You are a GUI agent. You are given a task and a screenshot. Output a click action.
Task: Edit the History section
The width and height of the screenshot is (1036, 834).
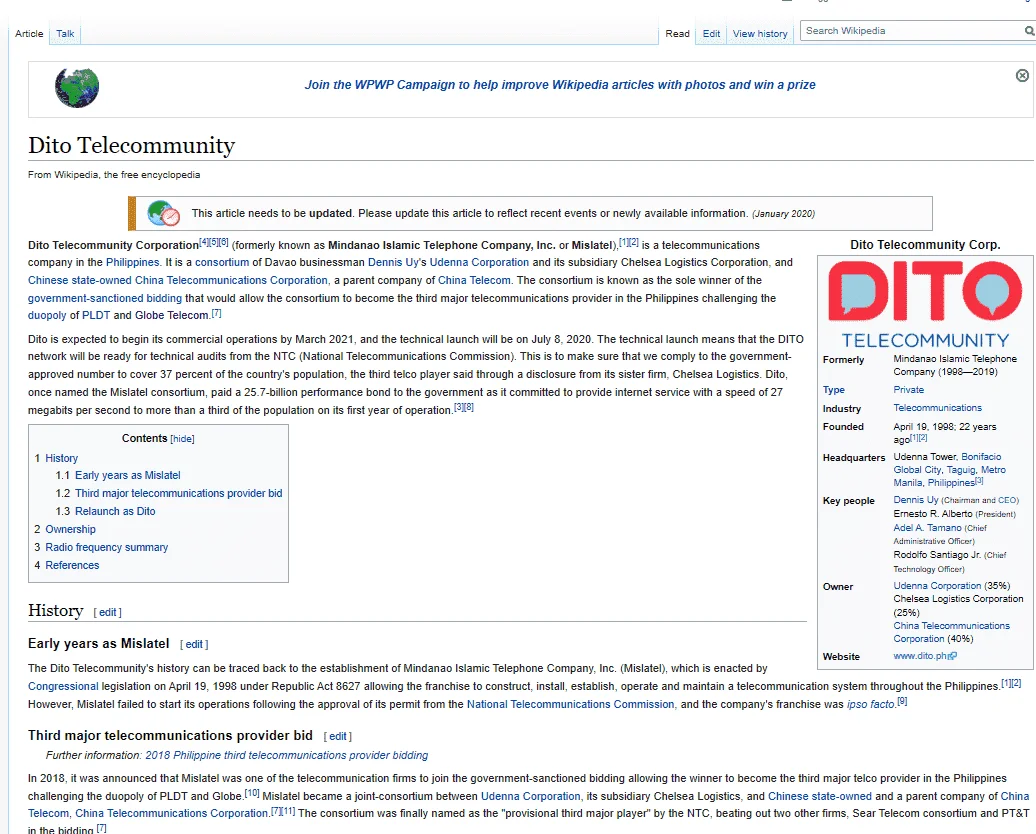coord(108,613)
